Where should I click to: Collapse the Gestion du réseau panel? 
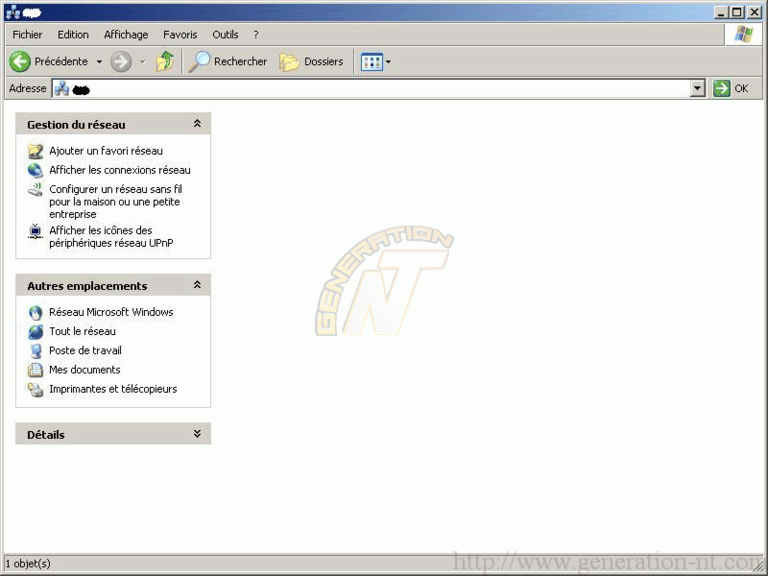tap(197, 123)
